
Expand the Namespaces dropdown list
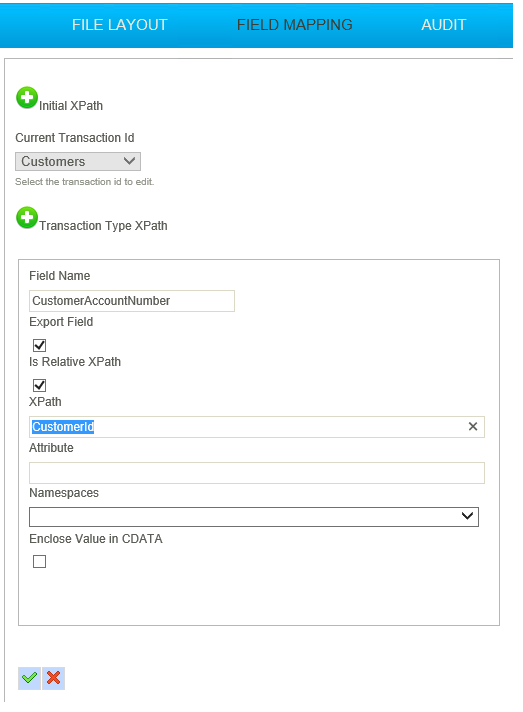(x=254, y=517)
